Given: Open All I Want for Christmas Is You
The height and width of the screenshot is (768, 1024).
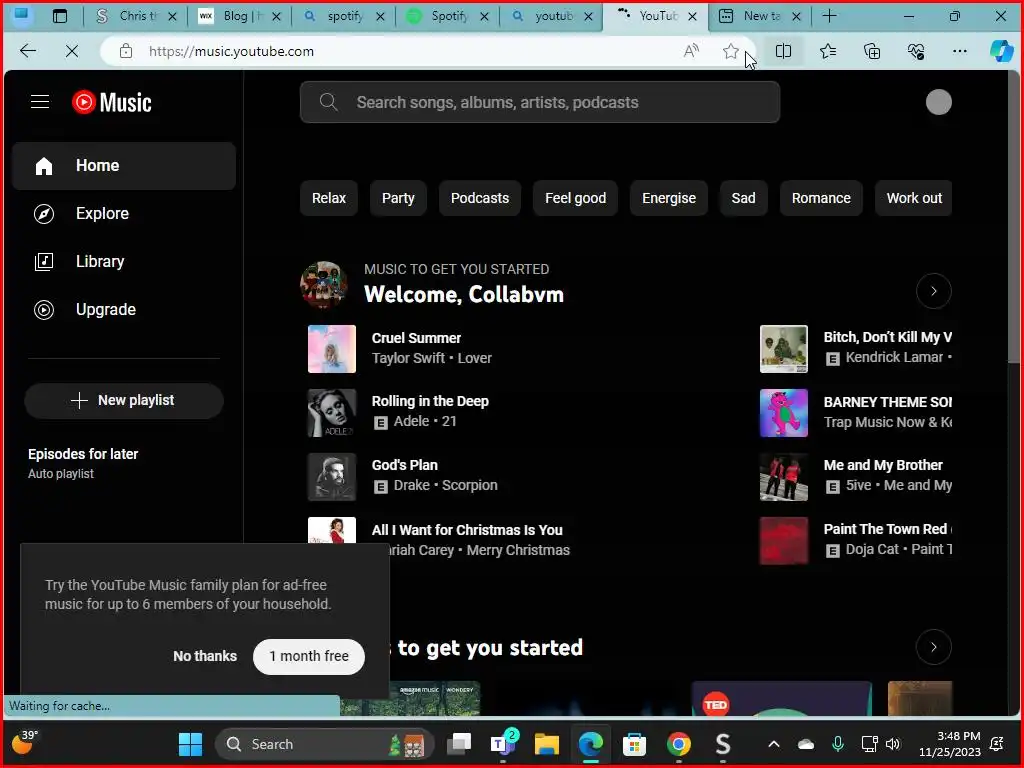Looking at the screenshot, I should pyautogui.click(x=467, y=530).
